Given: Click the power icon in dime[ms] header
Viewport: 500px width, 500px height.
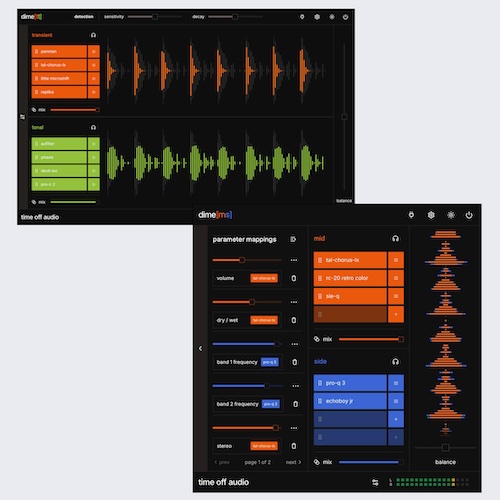Looking at the screenshot, I should click(469, 215).
